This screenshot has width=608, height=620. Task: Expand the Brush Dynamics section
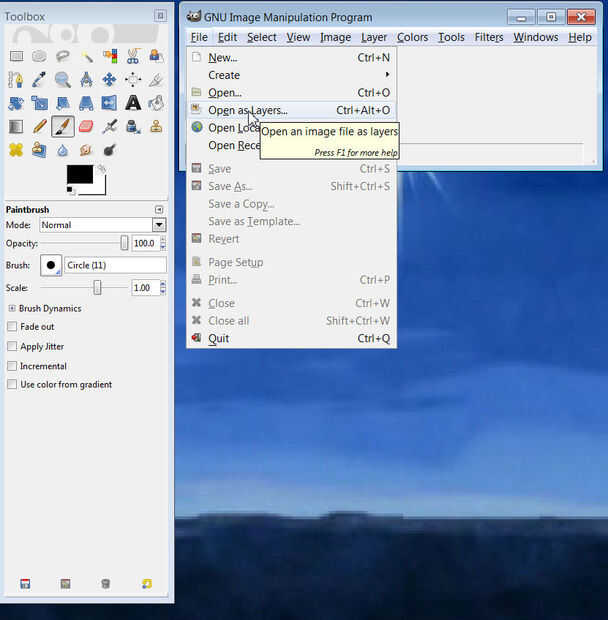click(x=12, y=308)
